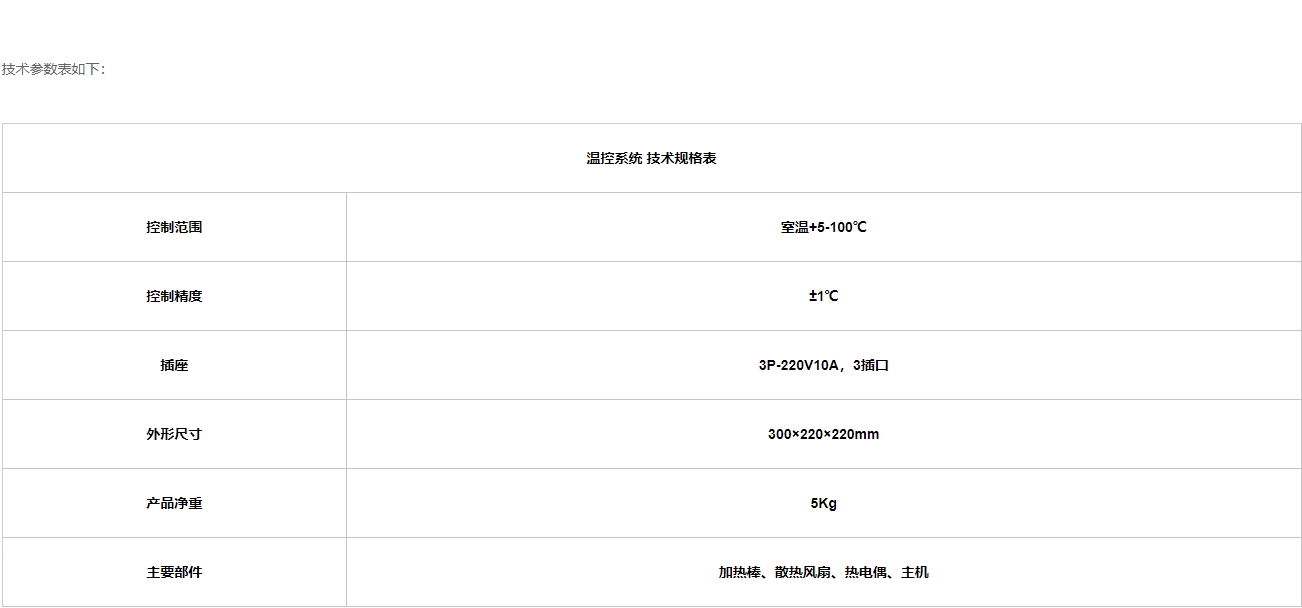The image size is (1302, 608).
Task: Select the 控制范围 row label
Action: click(x=174, y=227)
